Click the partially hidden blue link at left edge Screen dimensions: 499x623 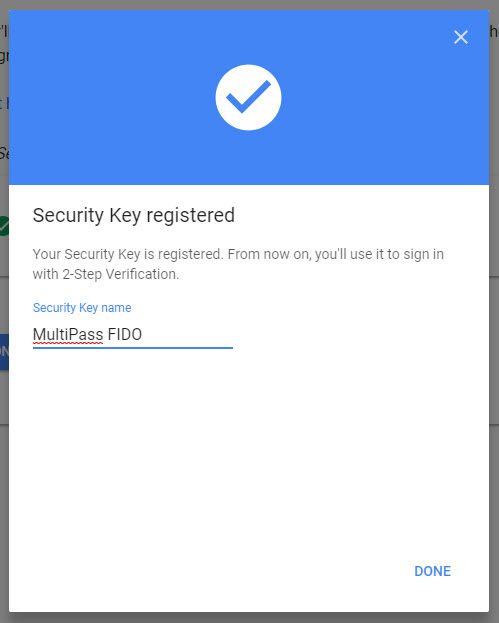[x=4, y=104]
